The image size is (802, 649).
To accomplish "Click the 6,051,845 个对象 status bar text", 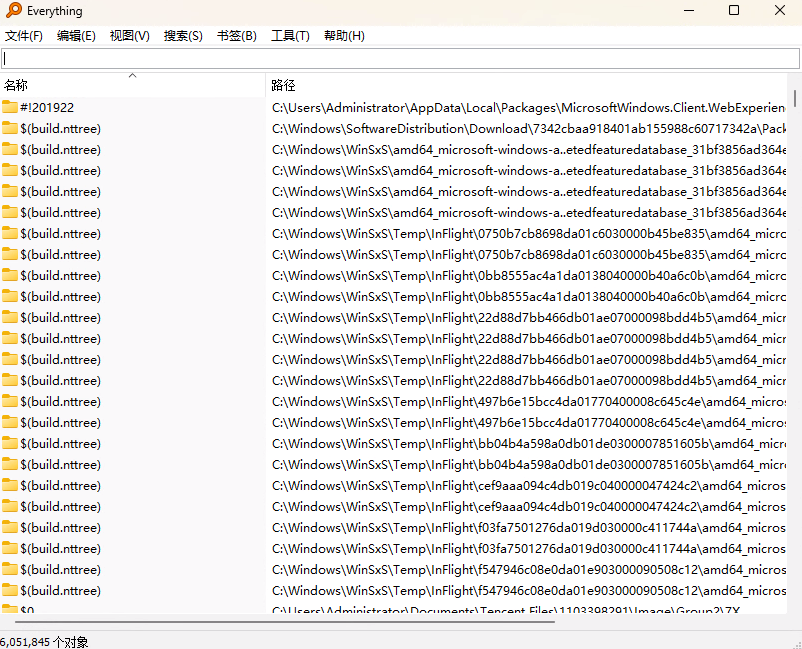I will (x=44, y=642).
